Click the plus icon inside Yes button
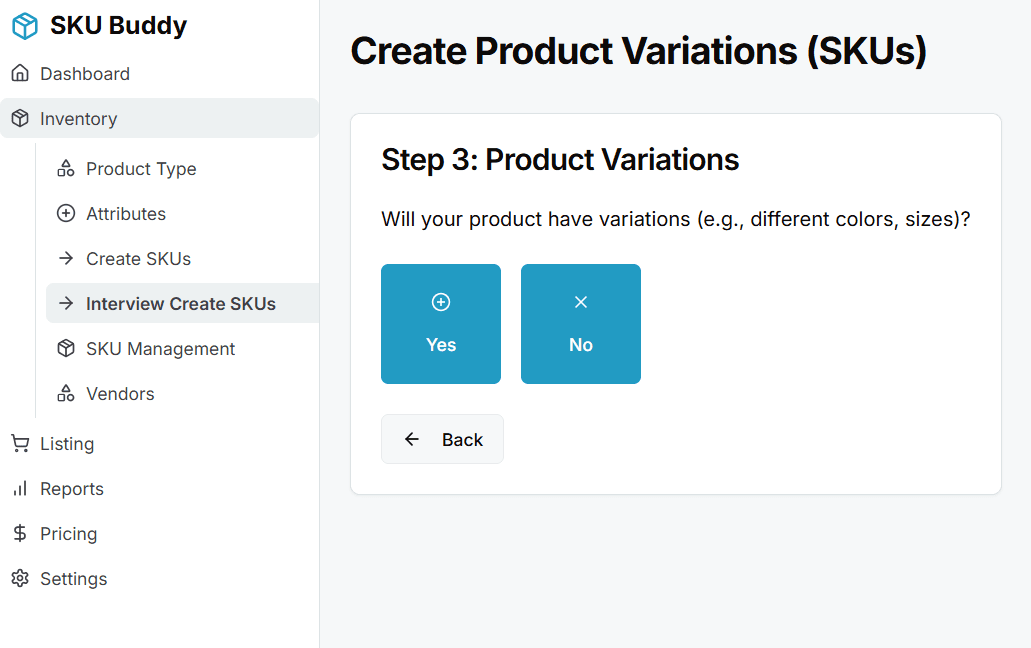This screenshot has width=1031, height=648. pyautogui.click(x=440, y=300)
